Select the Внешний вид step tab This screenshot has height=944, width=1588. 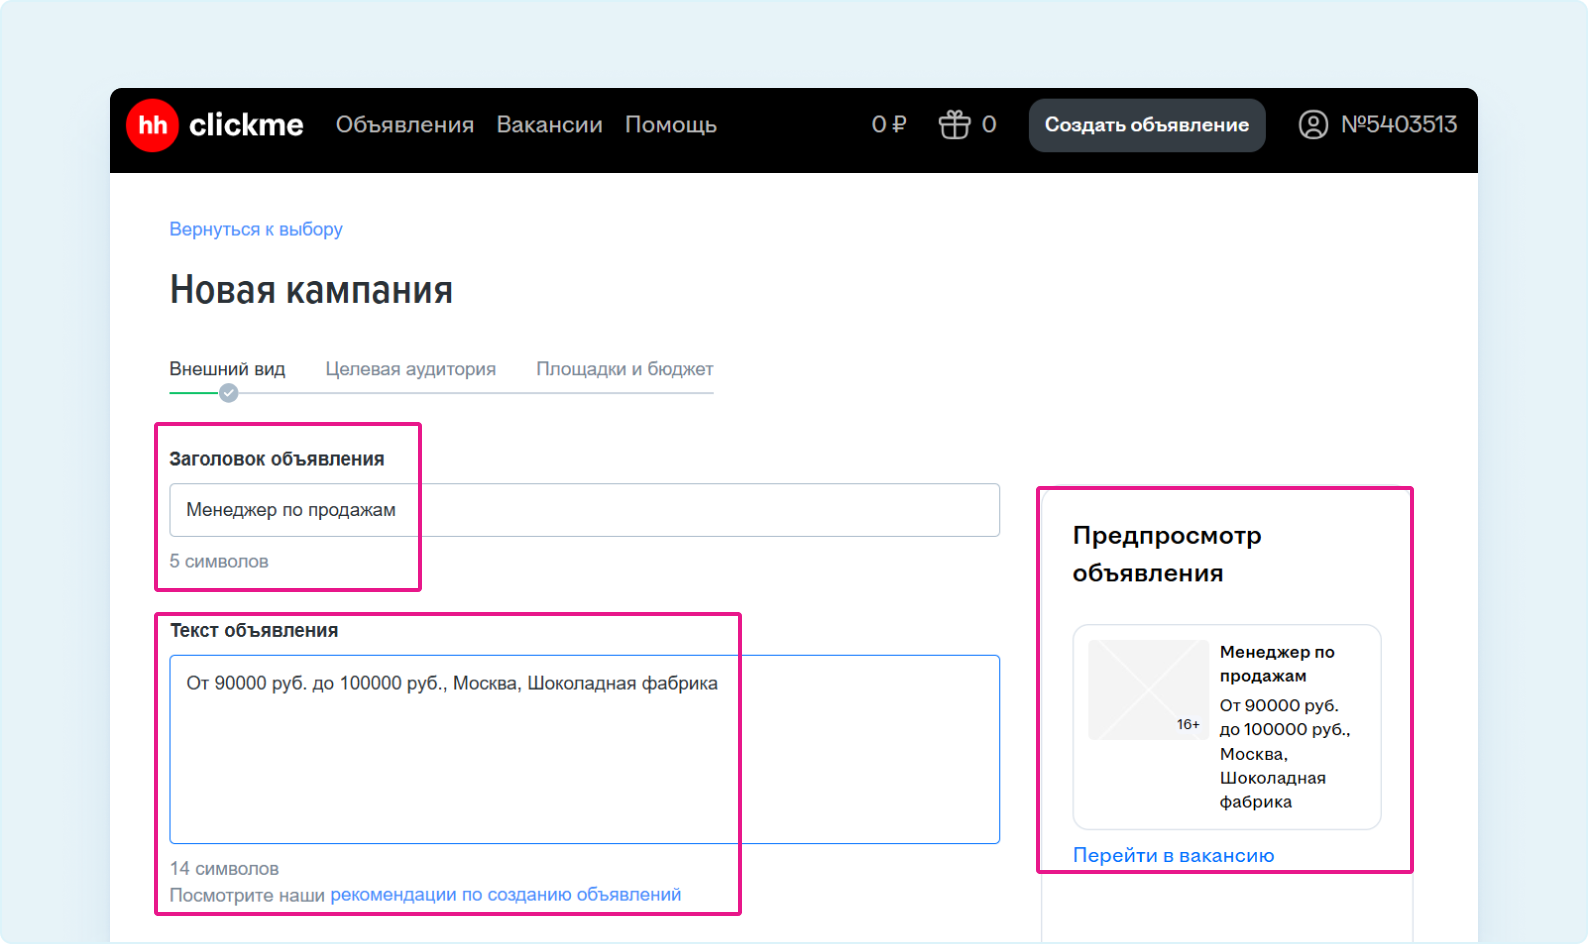click(x=227, y=369)
